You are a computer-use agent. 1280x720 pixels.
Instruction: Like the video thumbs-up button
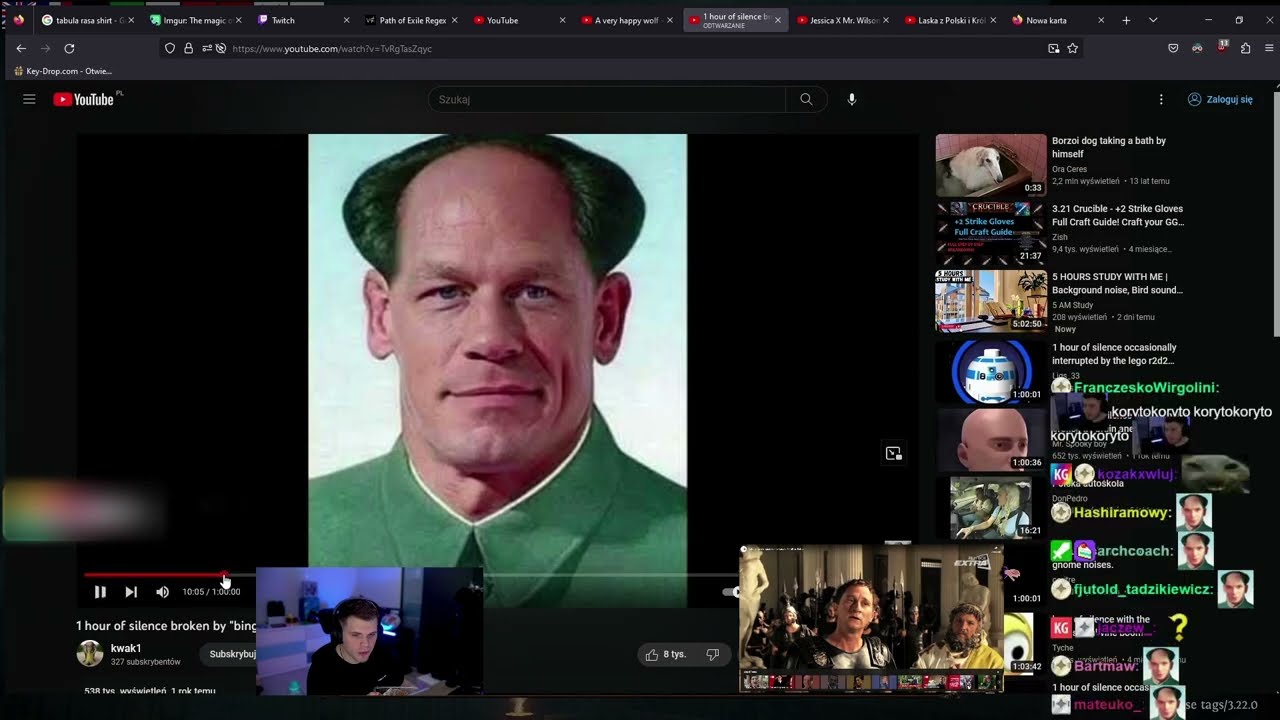click(x=665, y=654)
